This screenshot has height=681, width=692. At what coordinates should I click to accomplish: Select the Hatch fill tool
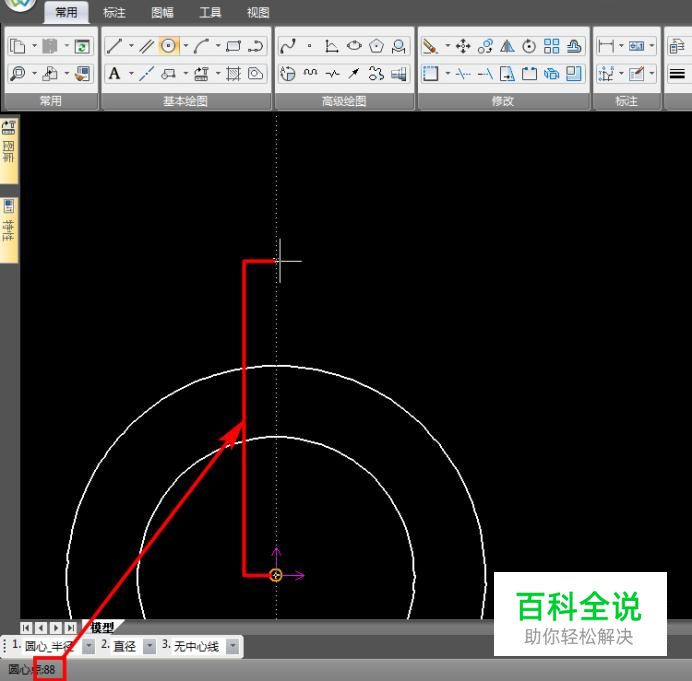[233, 73]
